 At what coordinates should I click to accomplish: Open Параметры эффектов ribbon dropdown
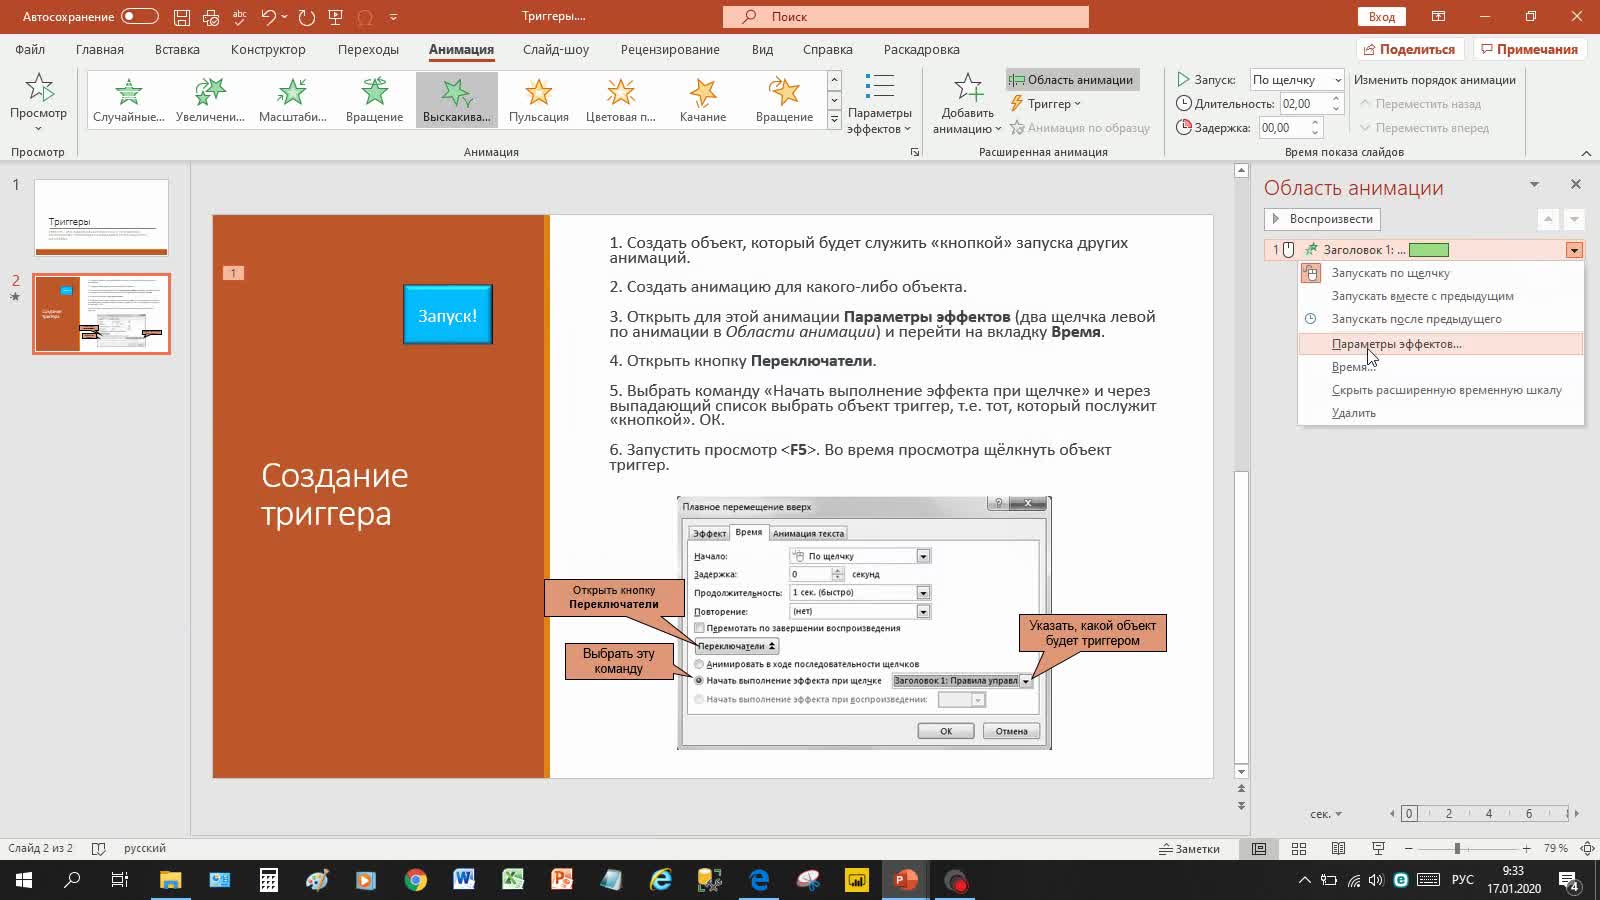point(879,103)
